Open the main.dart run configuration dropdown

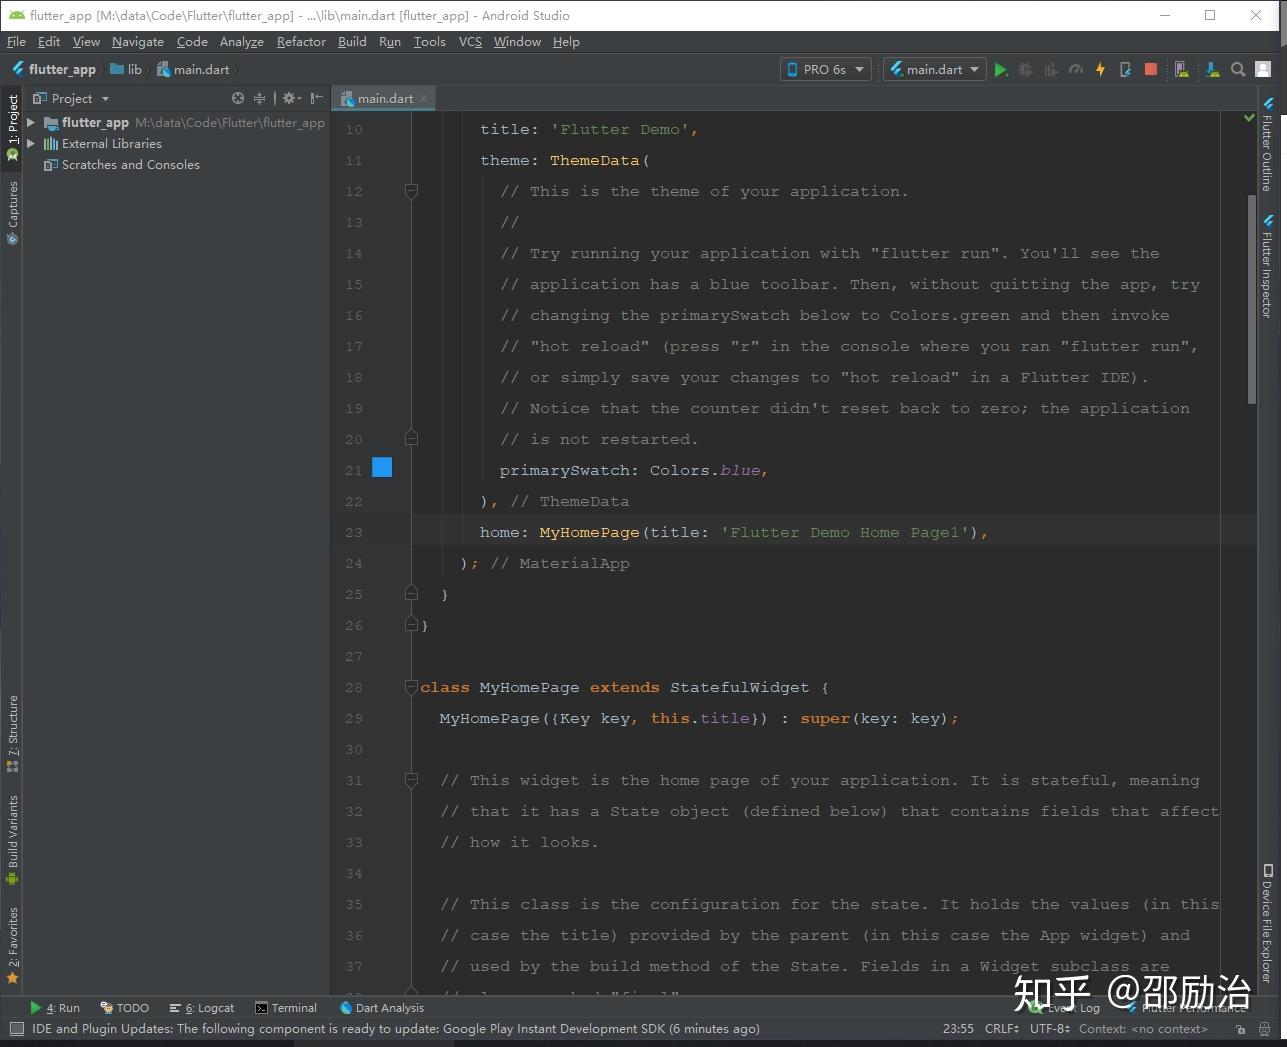click(934, 69)
